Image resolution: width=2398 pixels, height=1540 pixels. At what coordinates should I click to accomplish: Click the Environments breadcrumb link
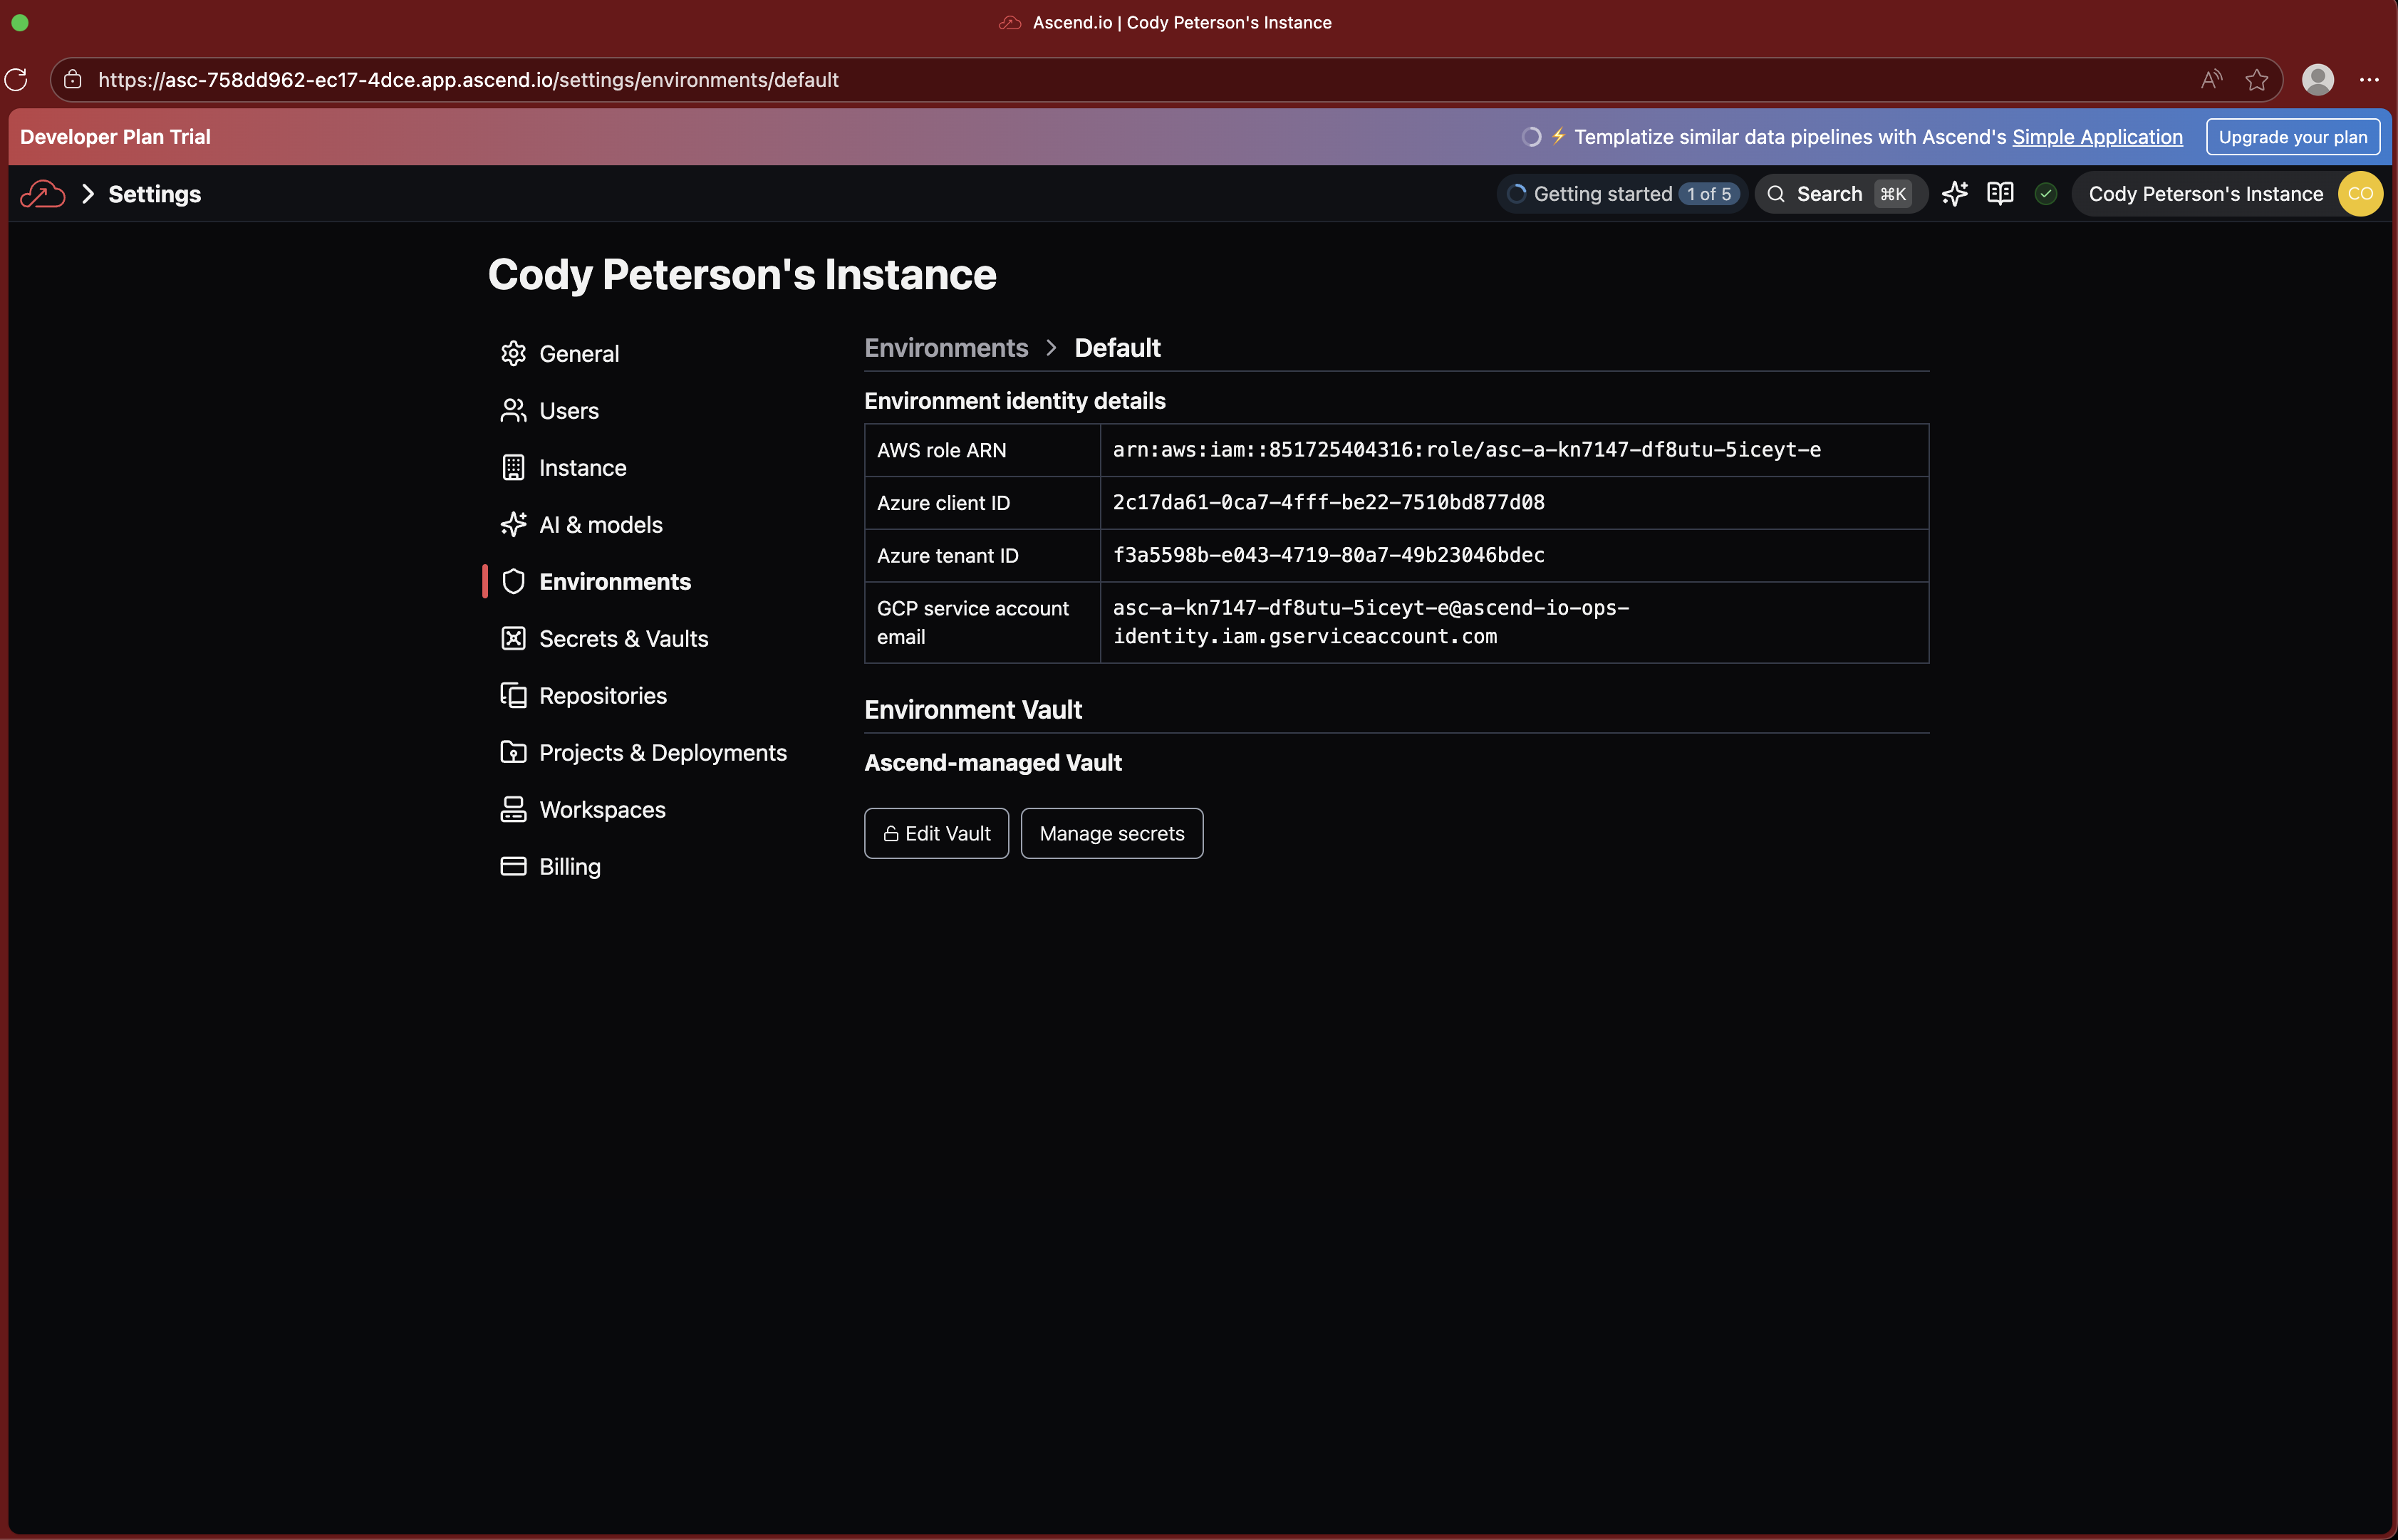coord(945,348)
